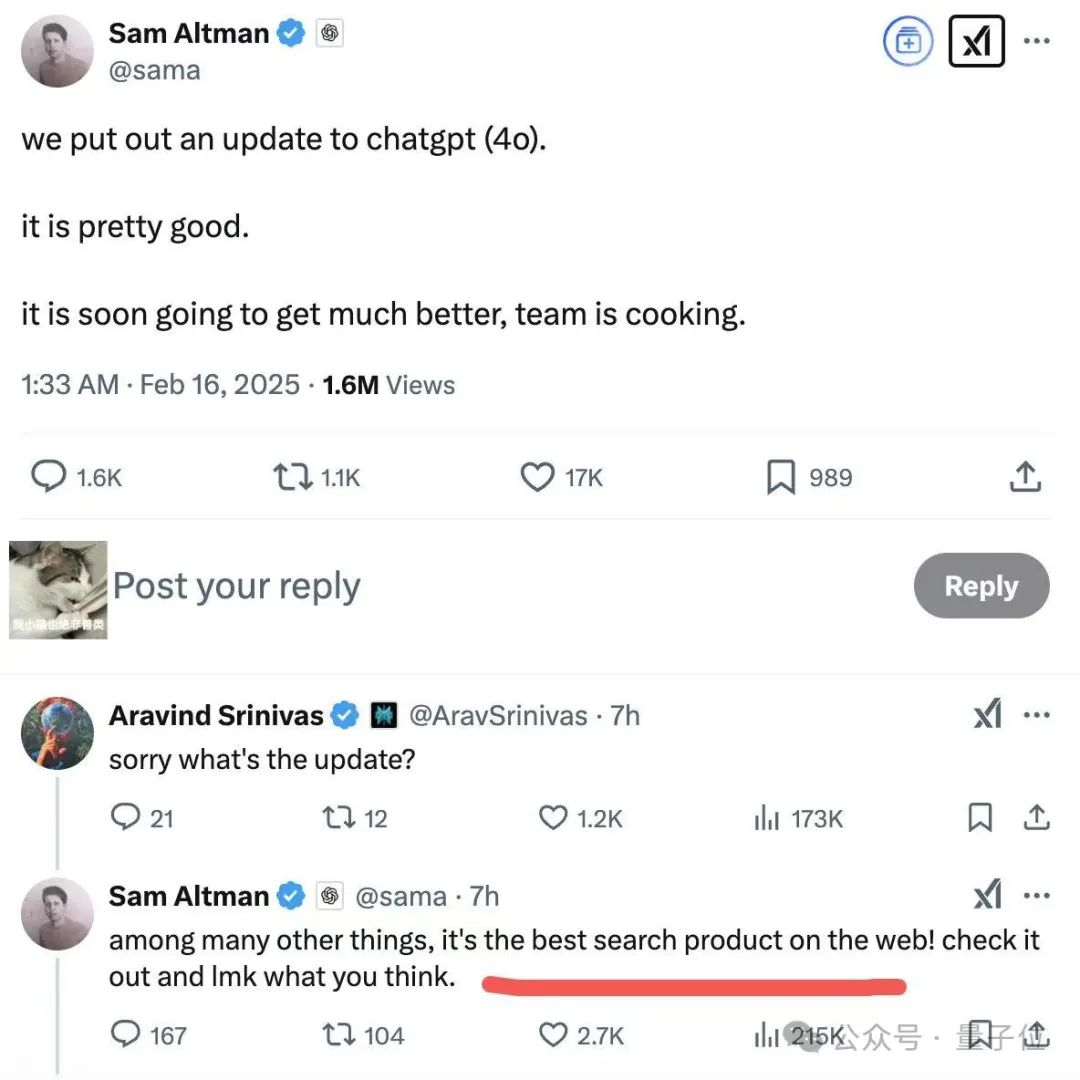
Task: Click the collections icon near the top right
Action: 907,41
